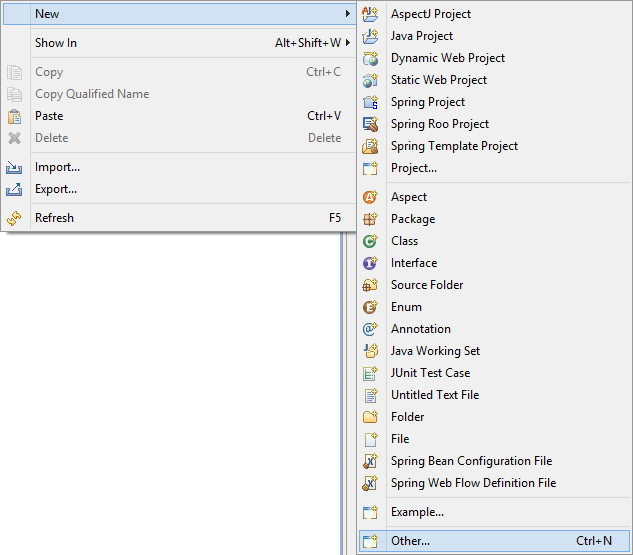The width and height of the screenshot is (633, 555).
Task: Click the Import icon
Action: click(x=14, y=167)
